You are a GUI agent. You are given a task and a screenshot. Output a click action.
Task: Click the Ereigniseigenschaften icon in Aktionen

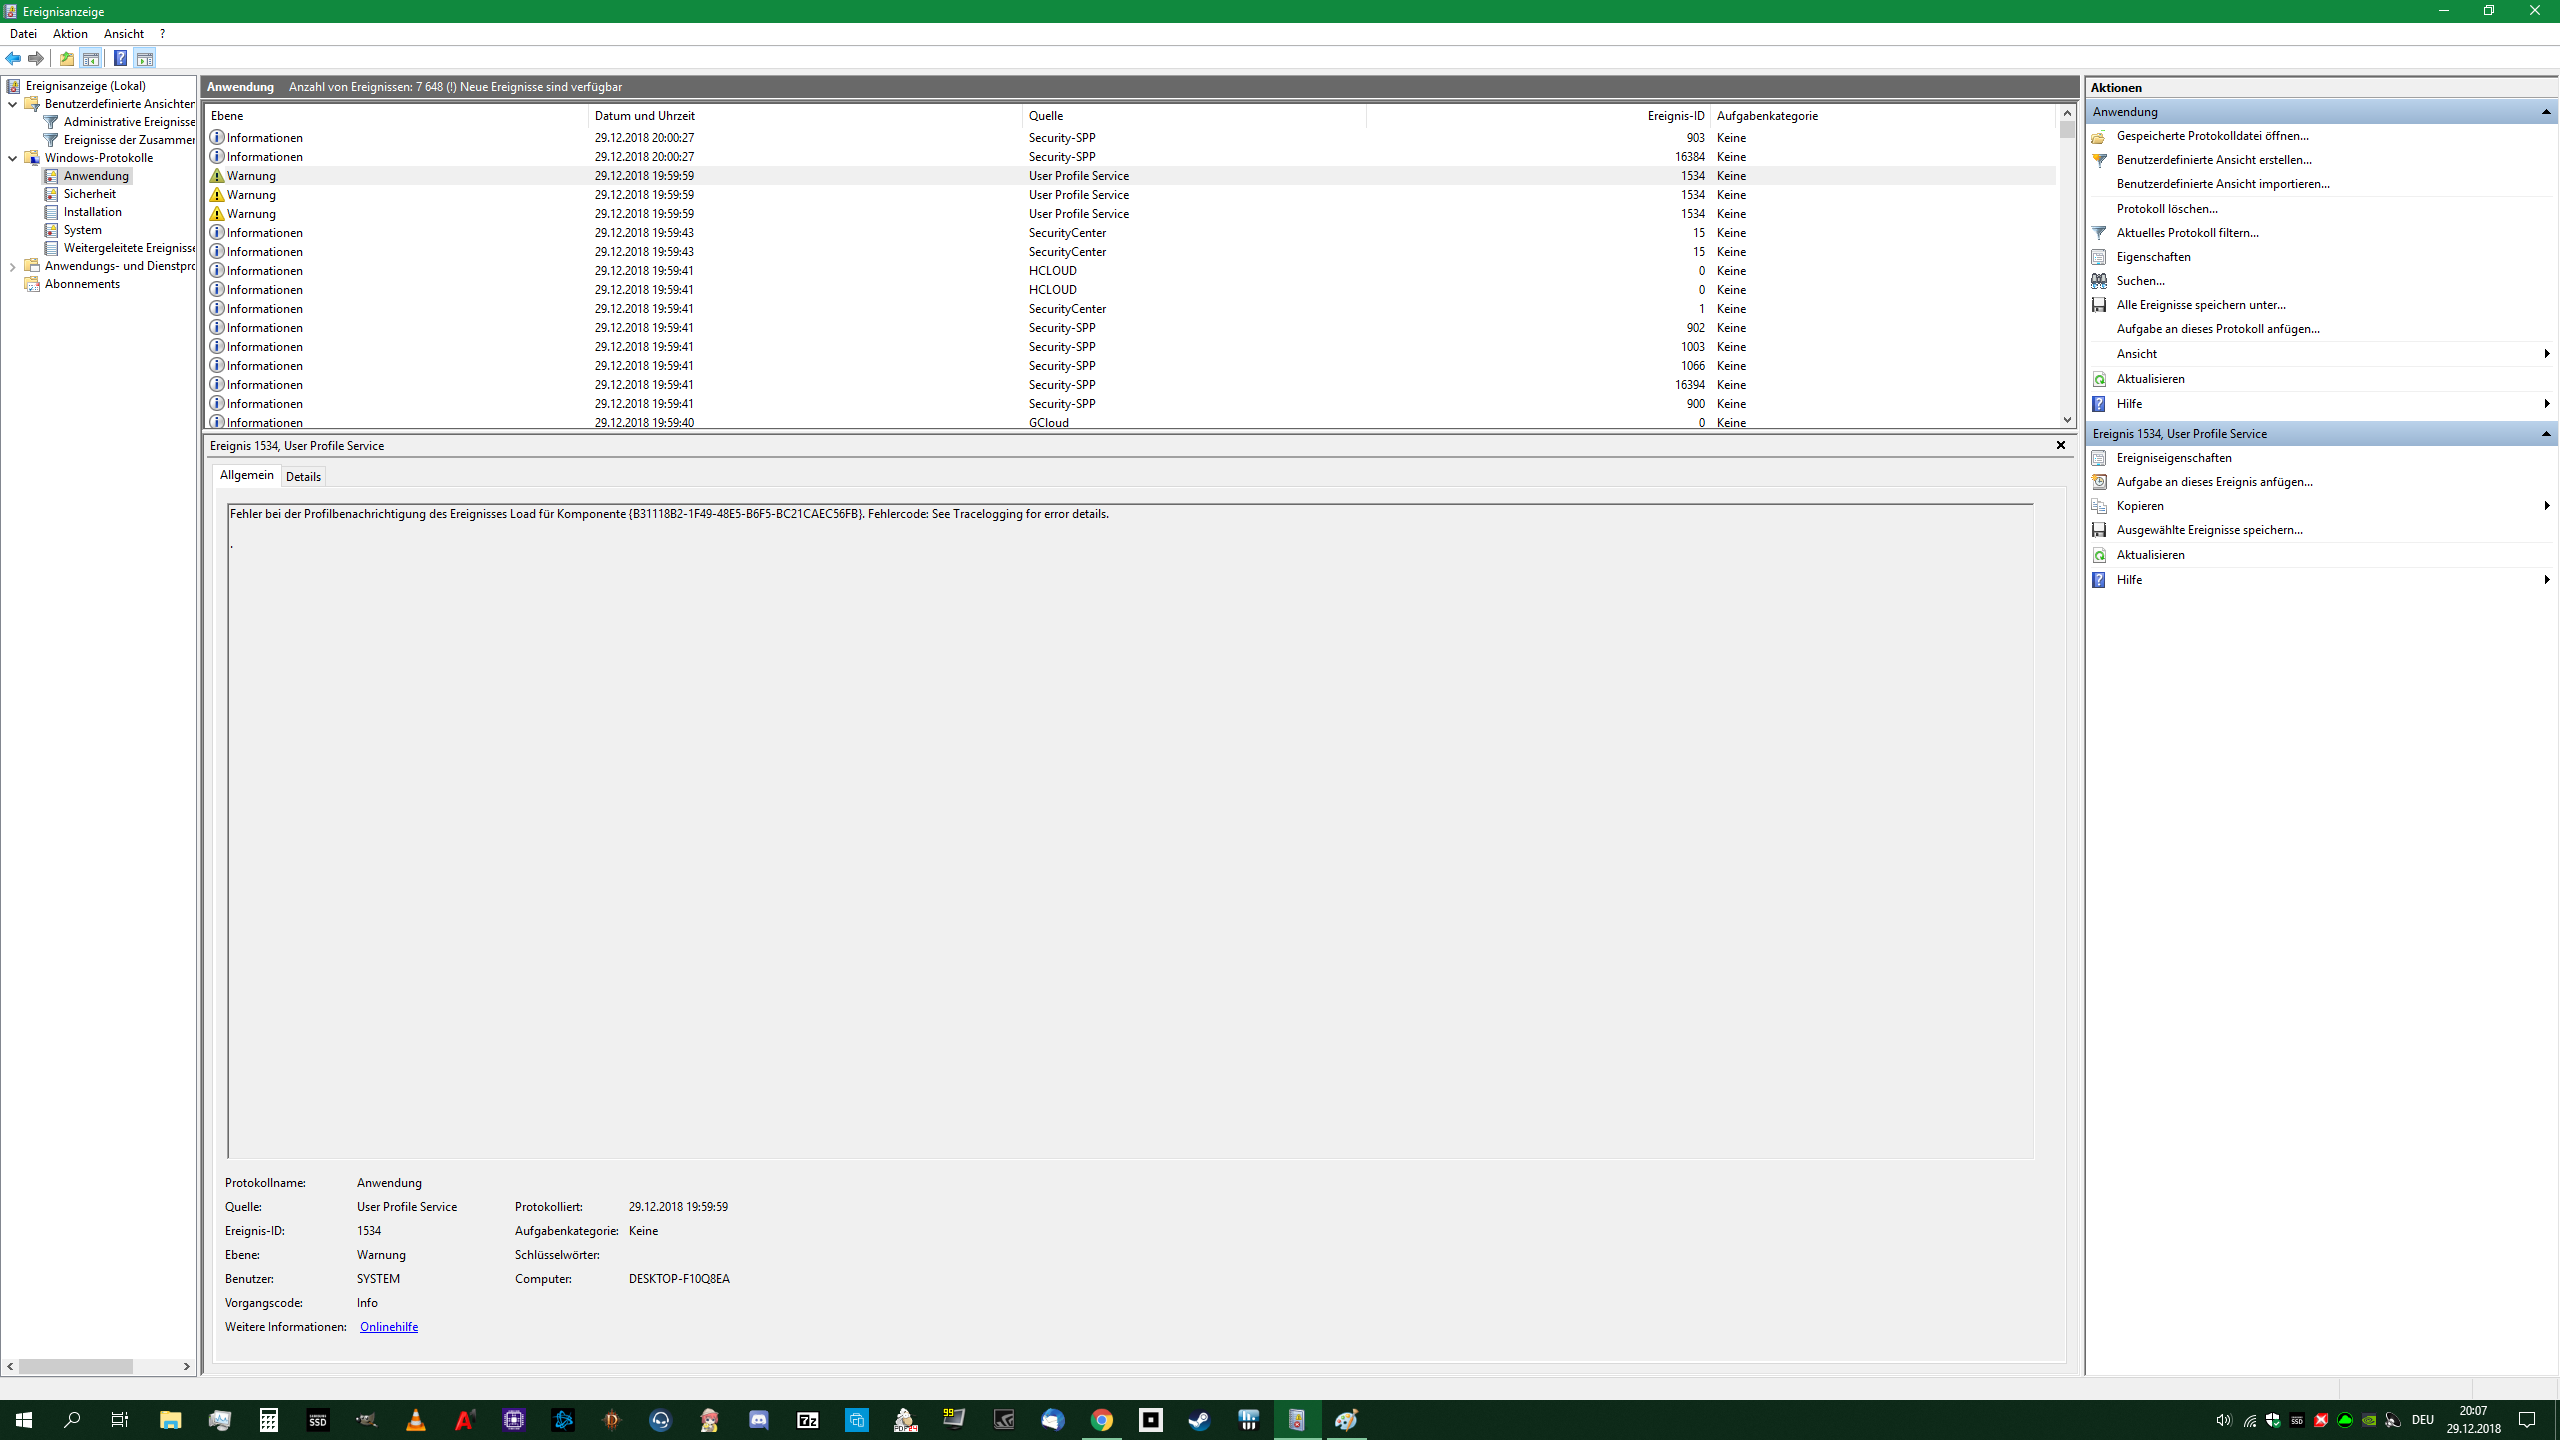(x=2099, y=458)
